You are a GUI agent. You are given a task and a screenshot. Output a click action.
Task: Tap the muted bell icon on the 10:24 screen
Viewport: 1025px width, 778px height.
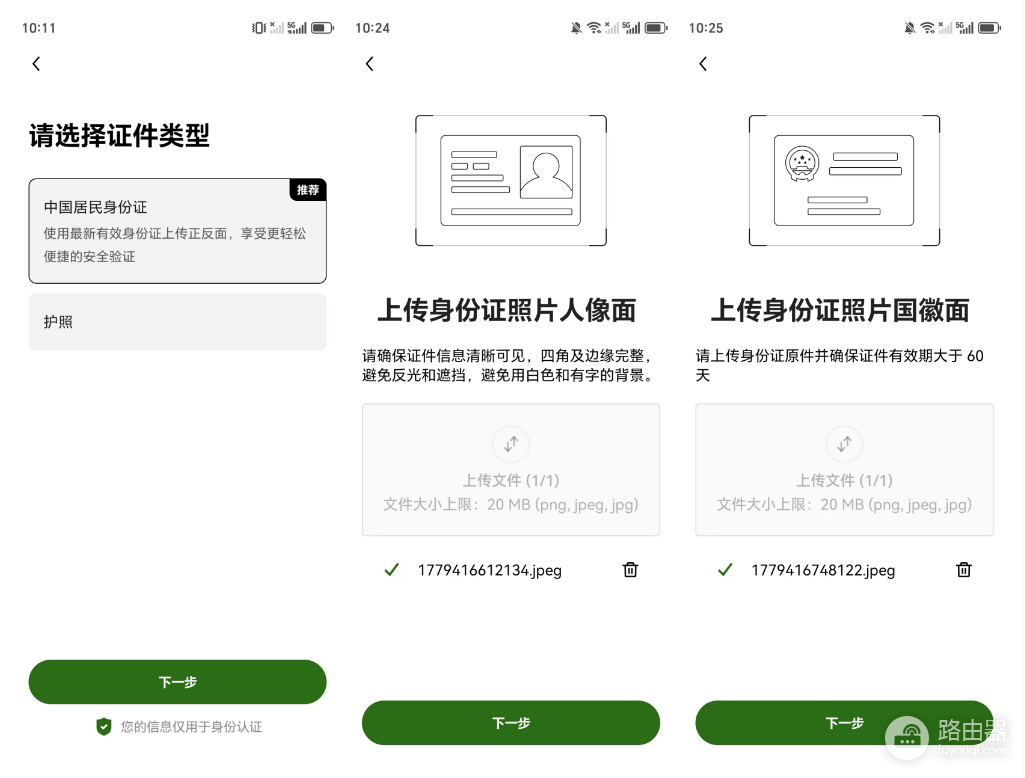tap(576, 27)
